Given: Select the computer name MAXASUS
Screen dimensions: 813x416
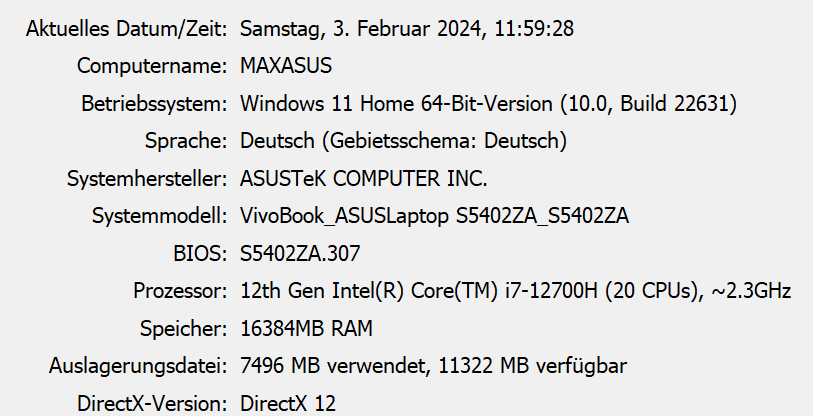Looking at the screenshot, I should coord(286,66).
